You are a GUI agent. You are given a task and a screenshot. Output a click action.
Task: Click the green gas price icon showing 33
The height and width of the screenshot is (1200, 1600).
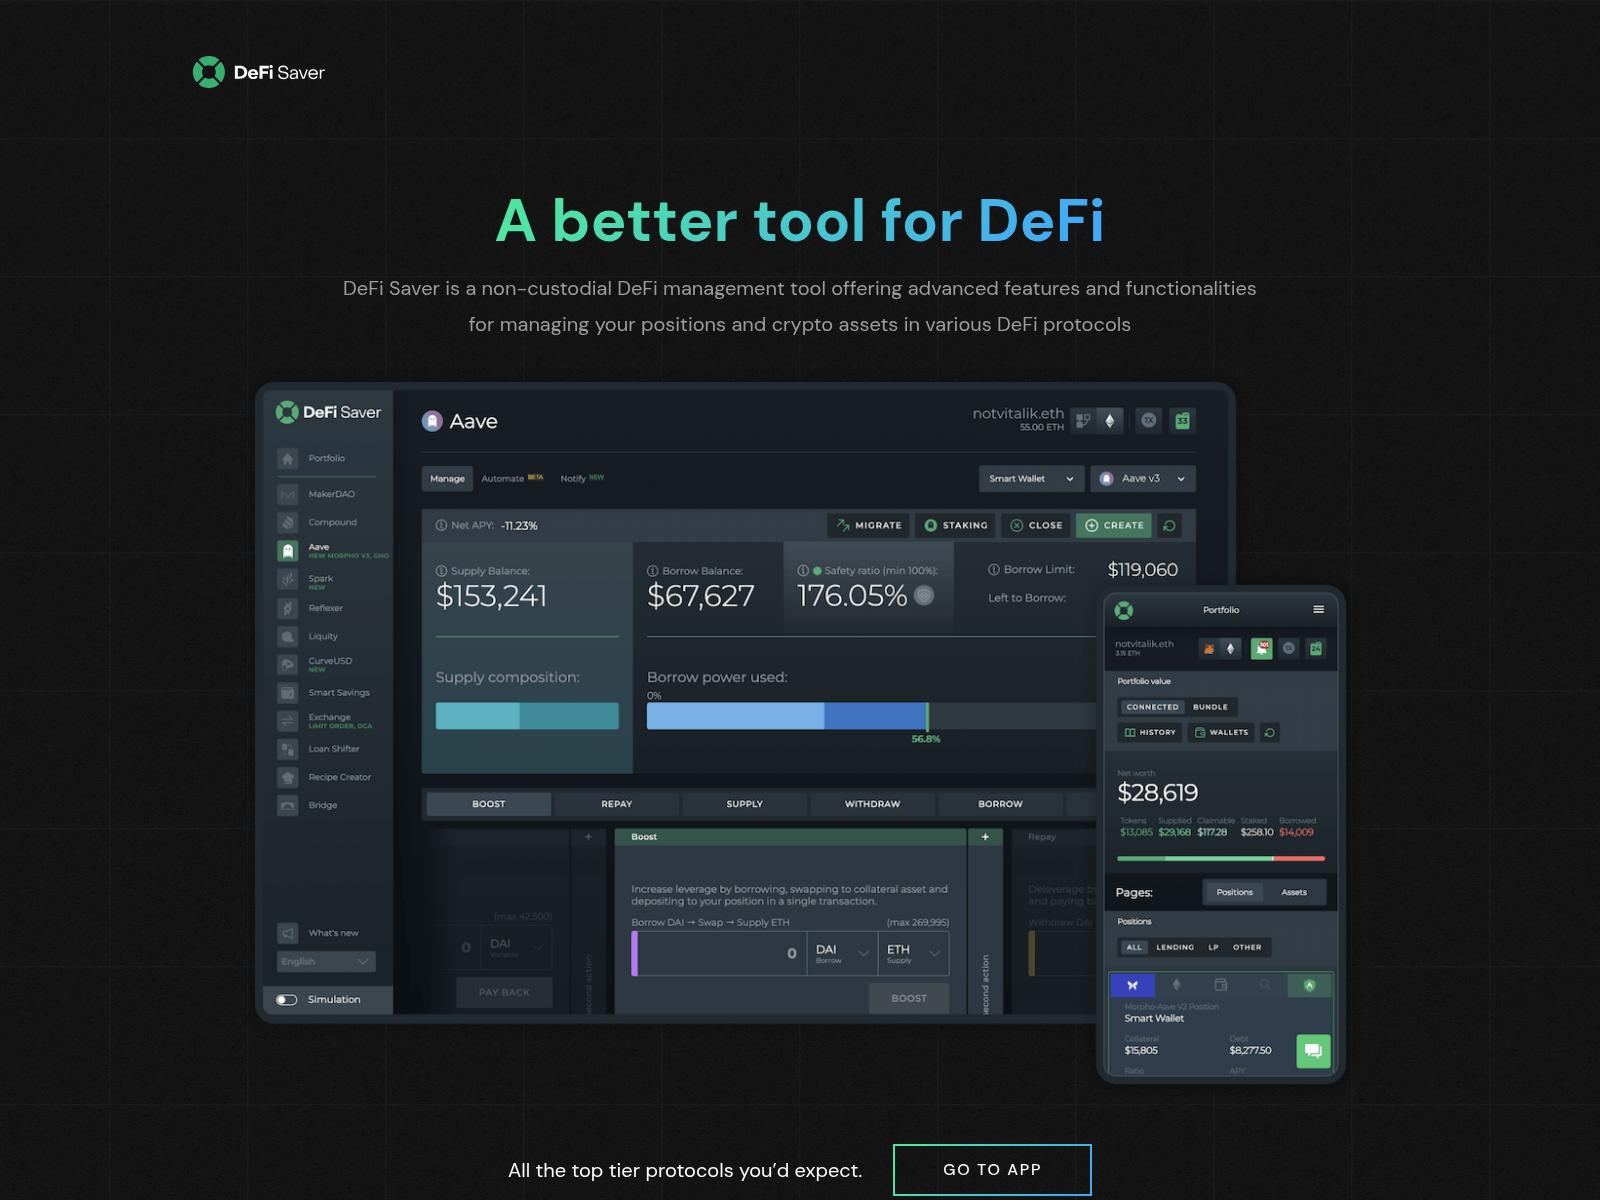coord(1182,421)
